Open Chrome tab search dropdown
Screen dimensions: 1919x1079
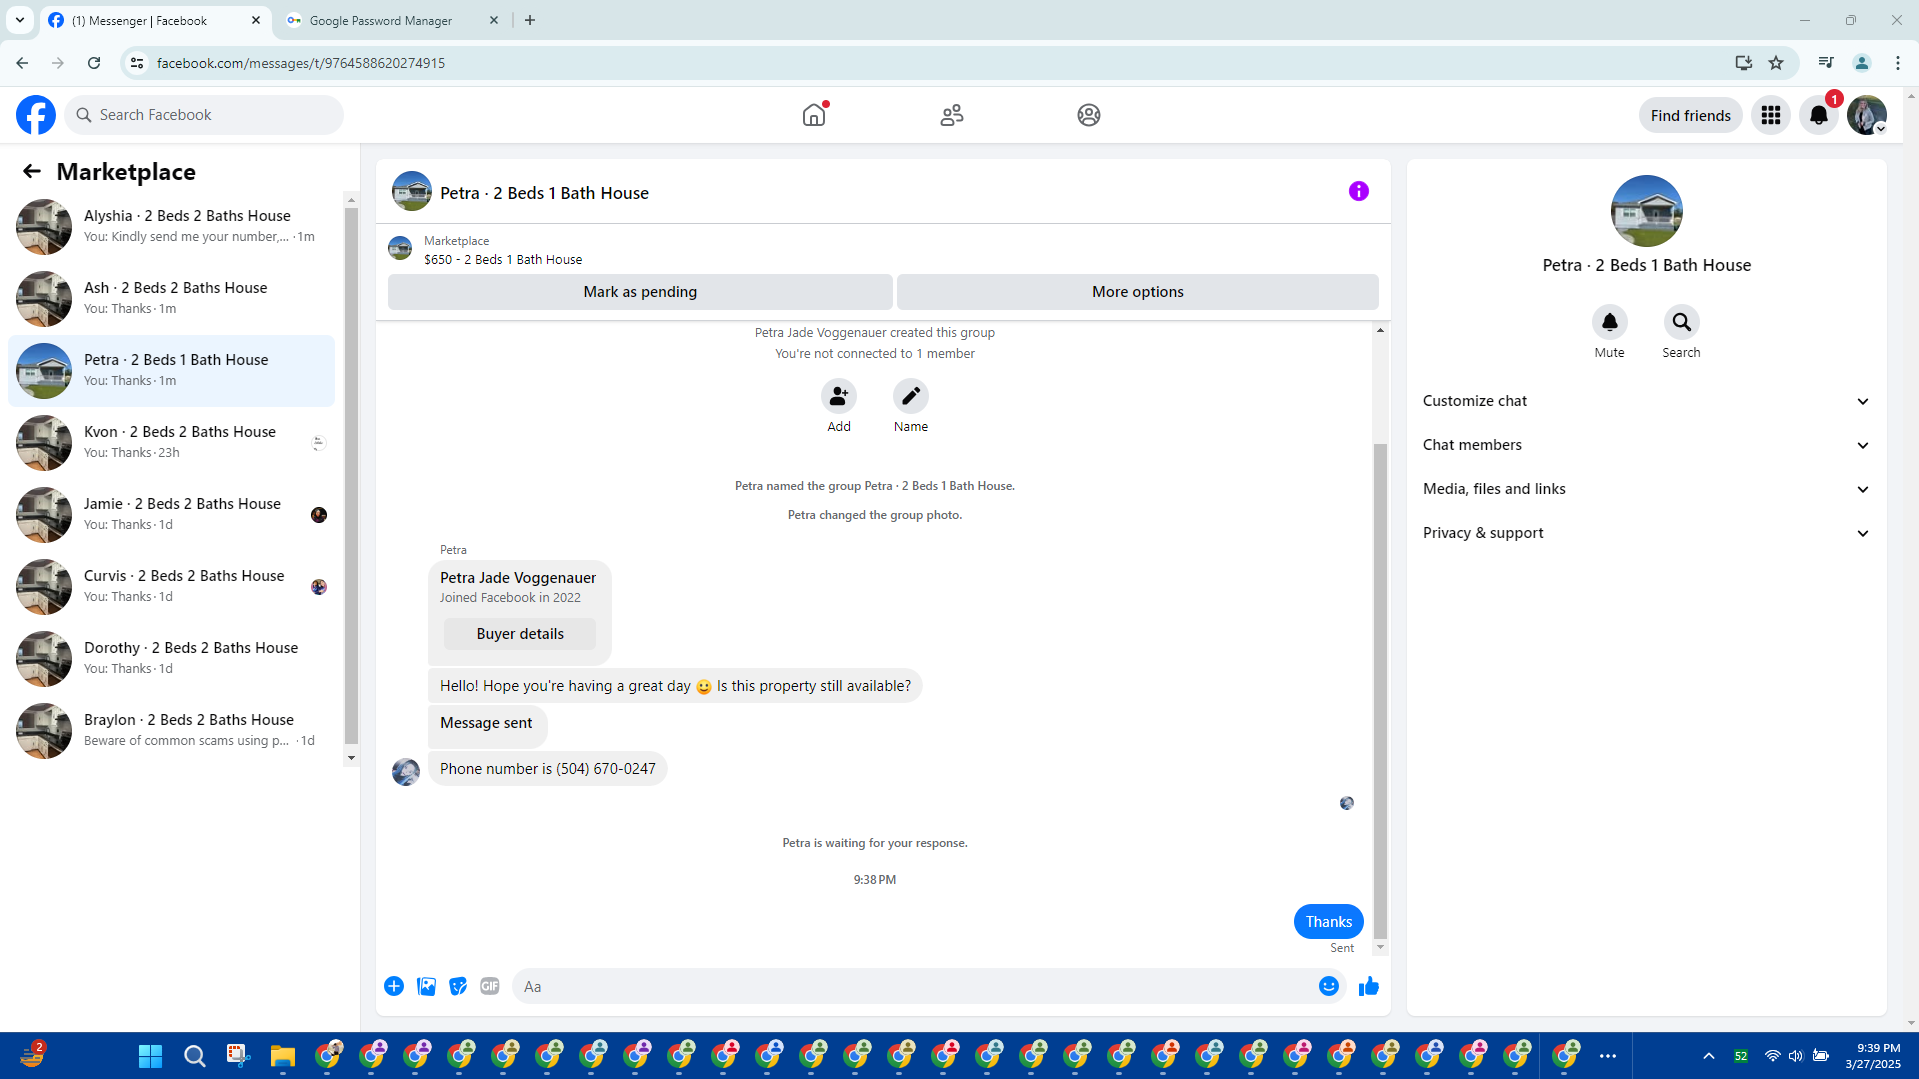[x=20, y=20]
